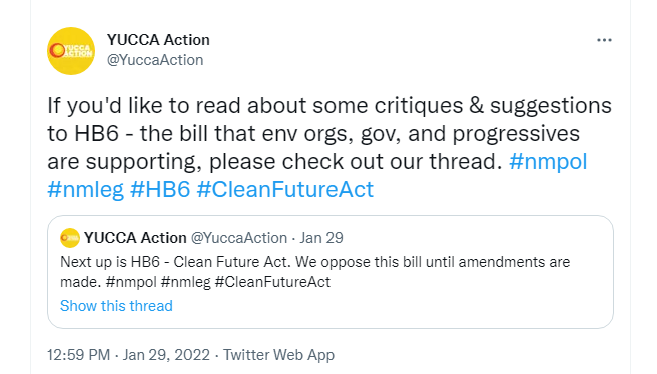Click the Jan 29 date in quoted tweet

(x=321, y=238)
